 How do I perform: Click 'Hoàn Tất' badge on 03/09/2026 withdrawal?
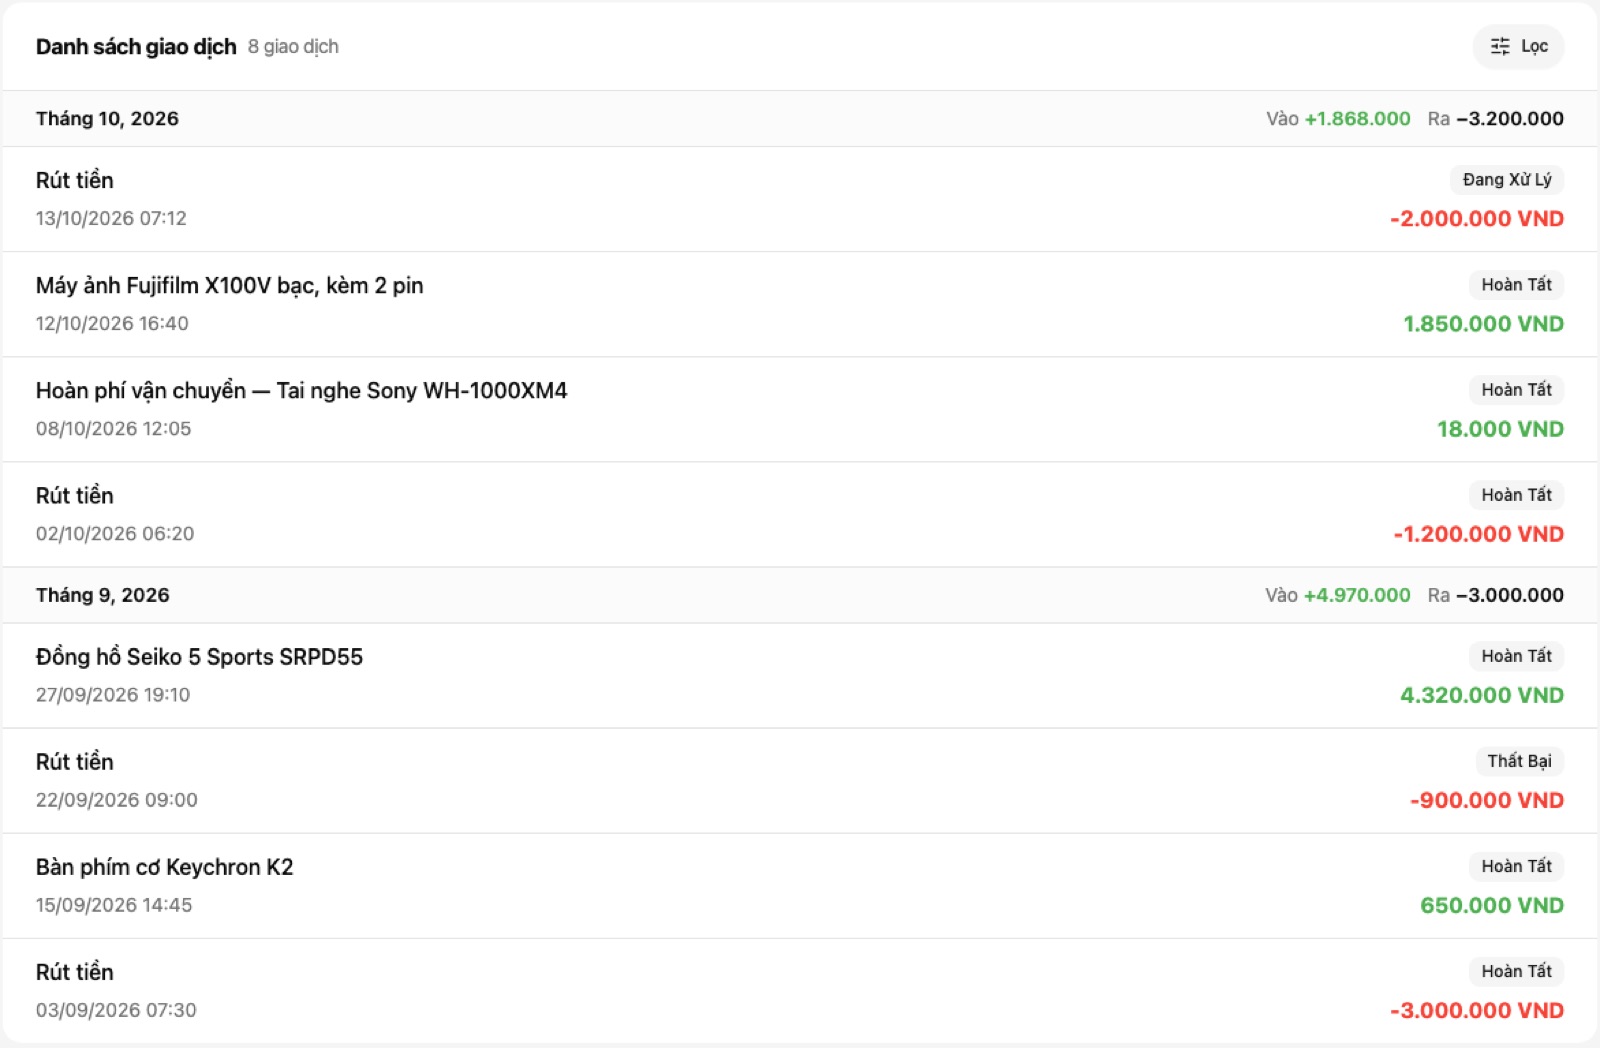(x=1516, y=971)
